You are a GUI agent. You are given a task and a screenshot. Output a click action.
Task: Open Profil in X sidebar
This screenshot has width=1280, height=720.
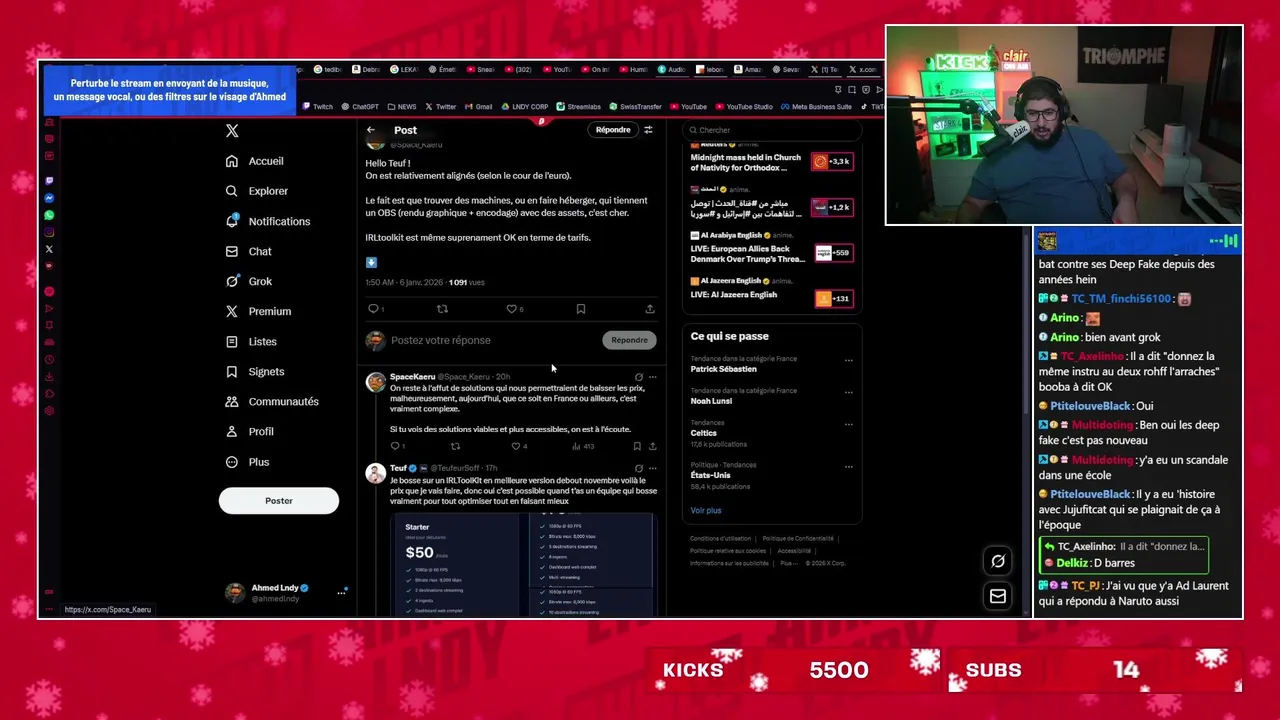[x=249, y=431]
